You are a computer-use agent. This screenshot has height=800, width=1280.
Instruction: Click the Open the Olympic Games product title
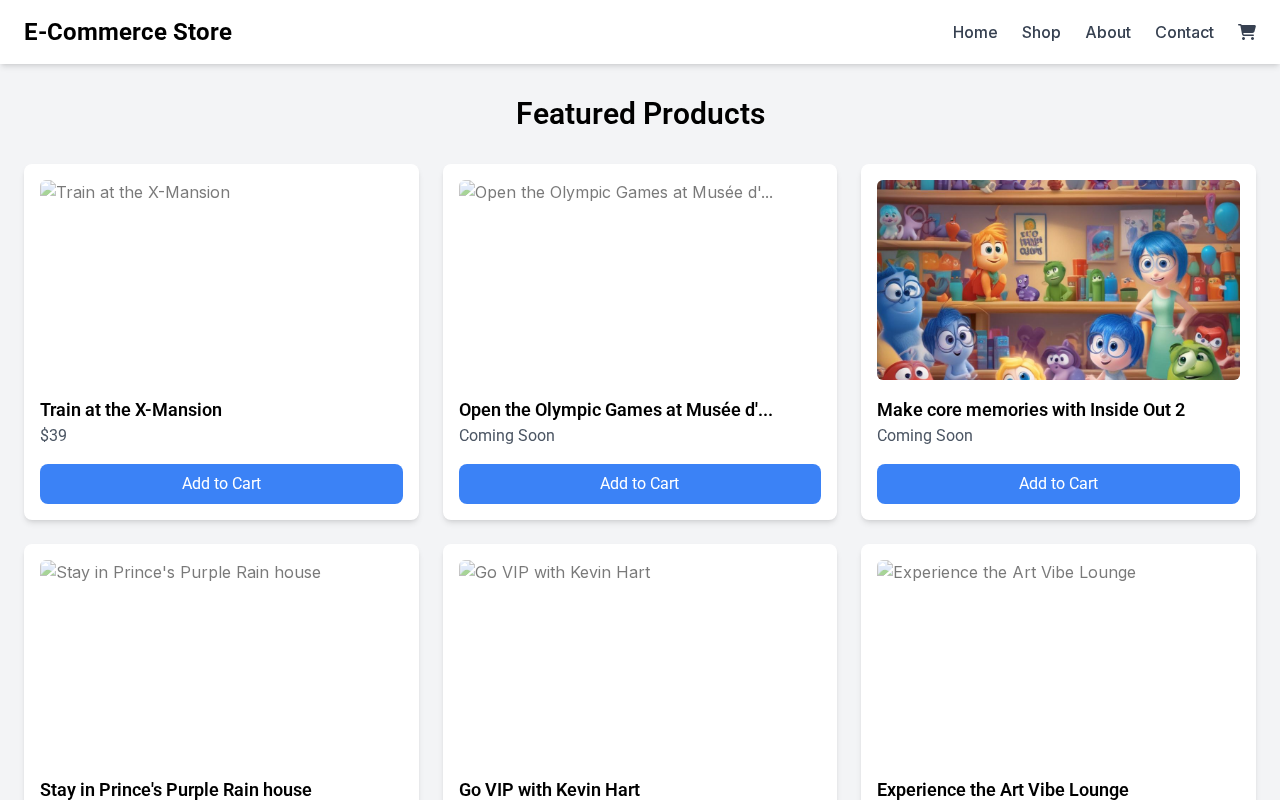615,410
